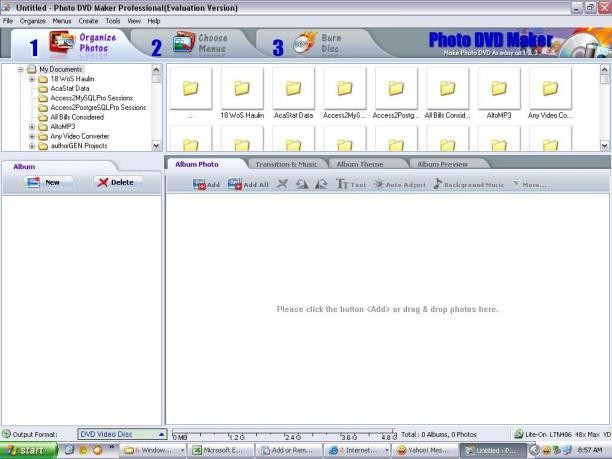
Task: Switch to the Album Photo tab
Action: pos(197,164)
